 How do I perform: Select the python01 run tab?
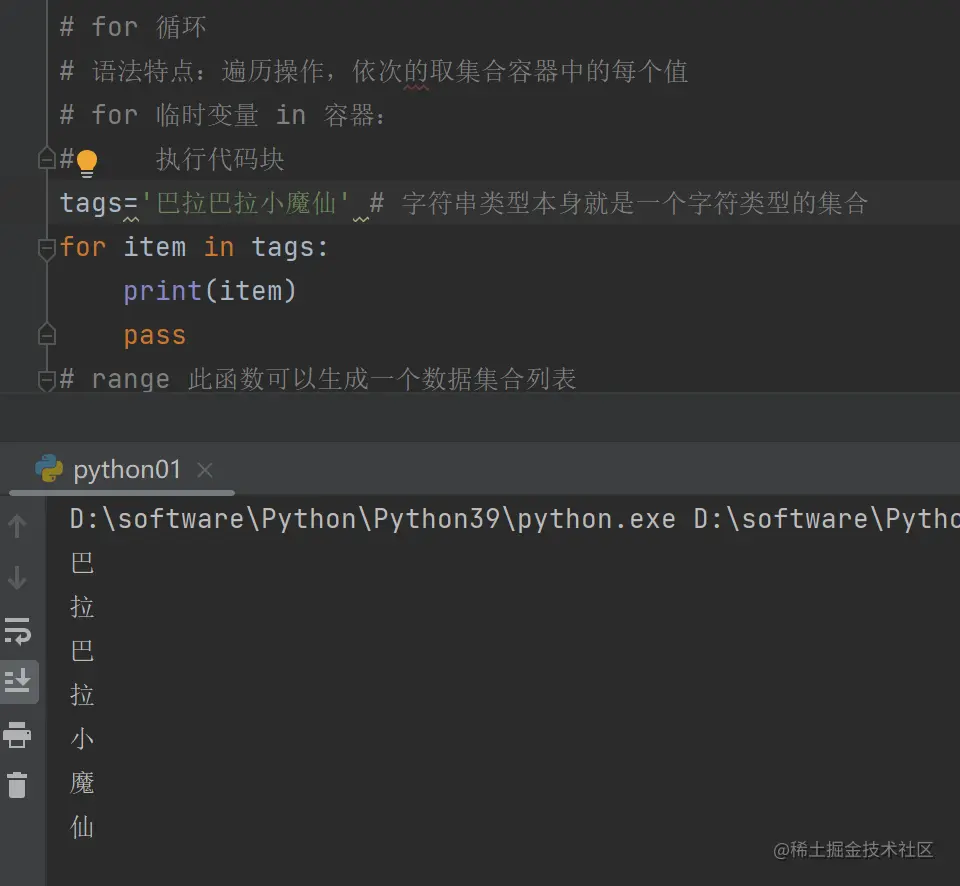click(122, 470)
